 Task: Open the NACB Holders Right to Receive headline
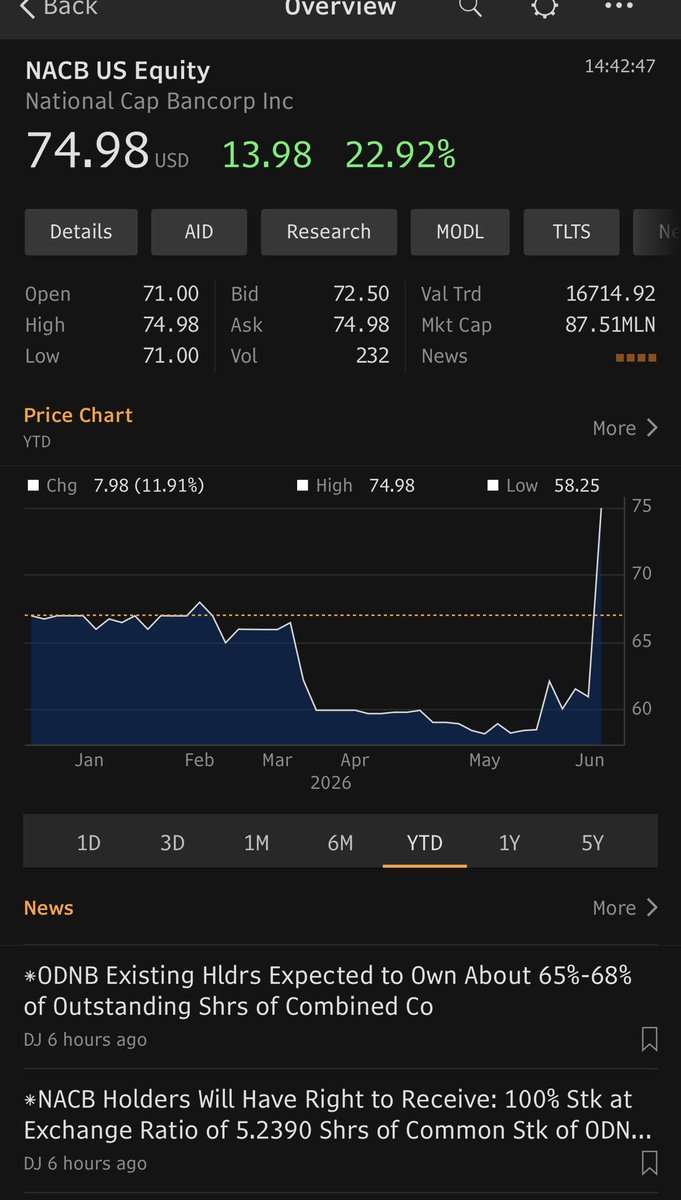pyautogui.click(x=338, y=1114)
